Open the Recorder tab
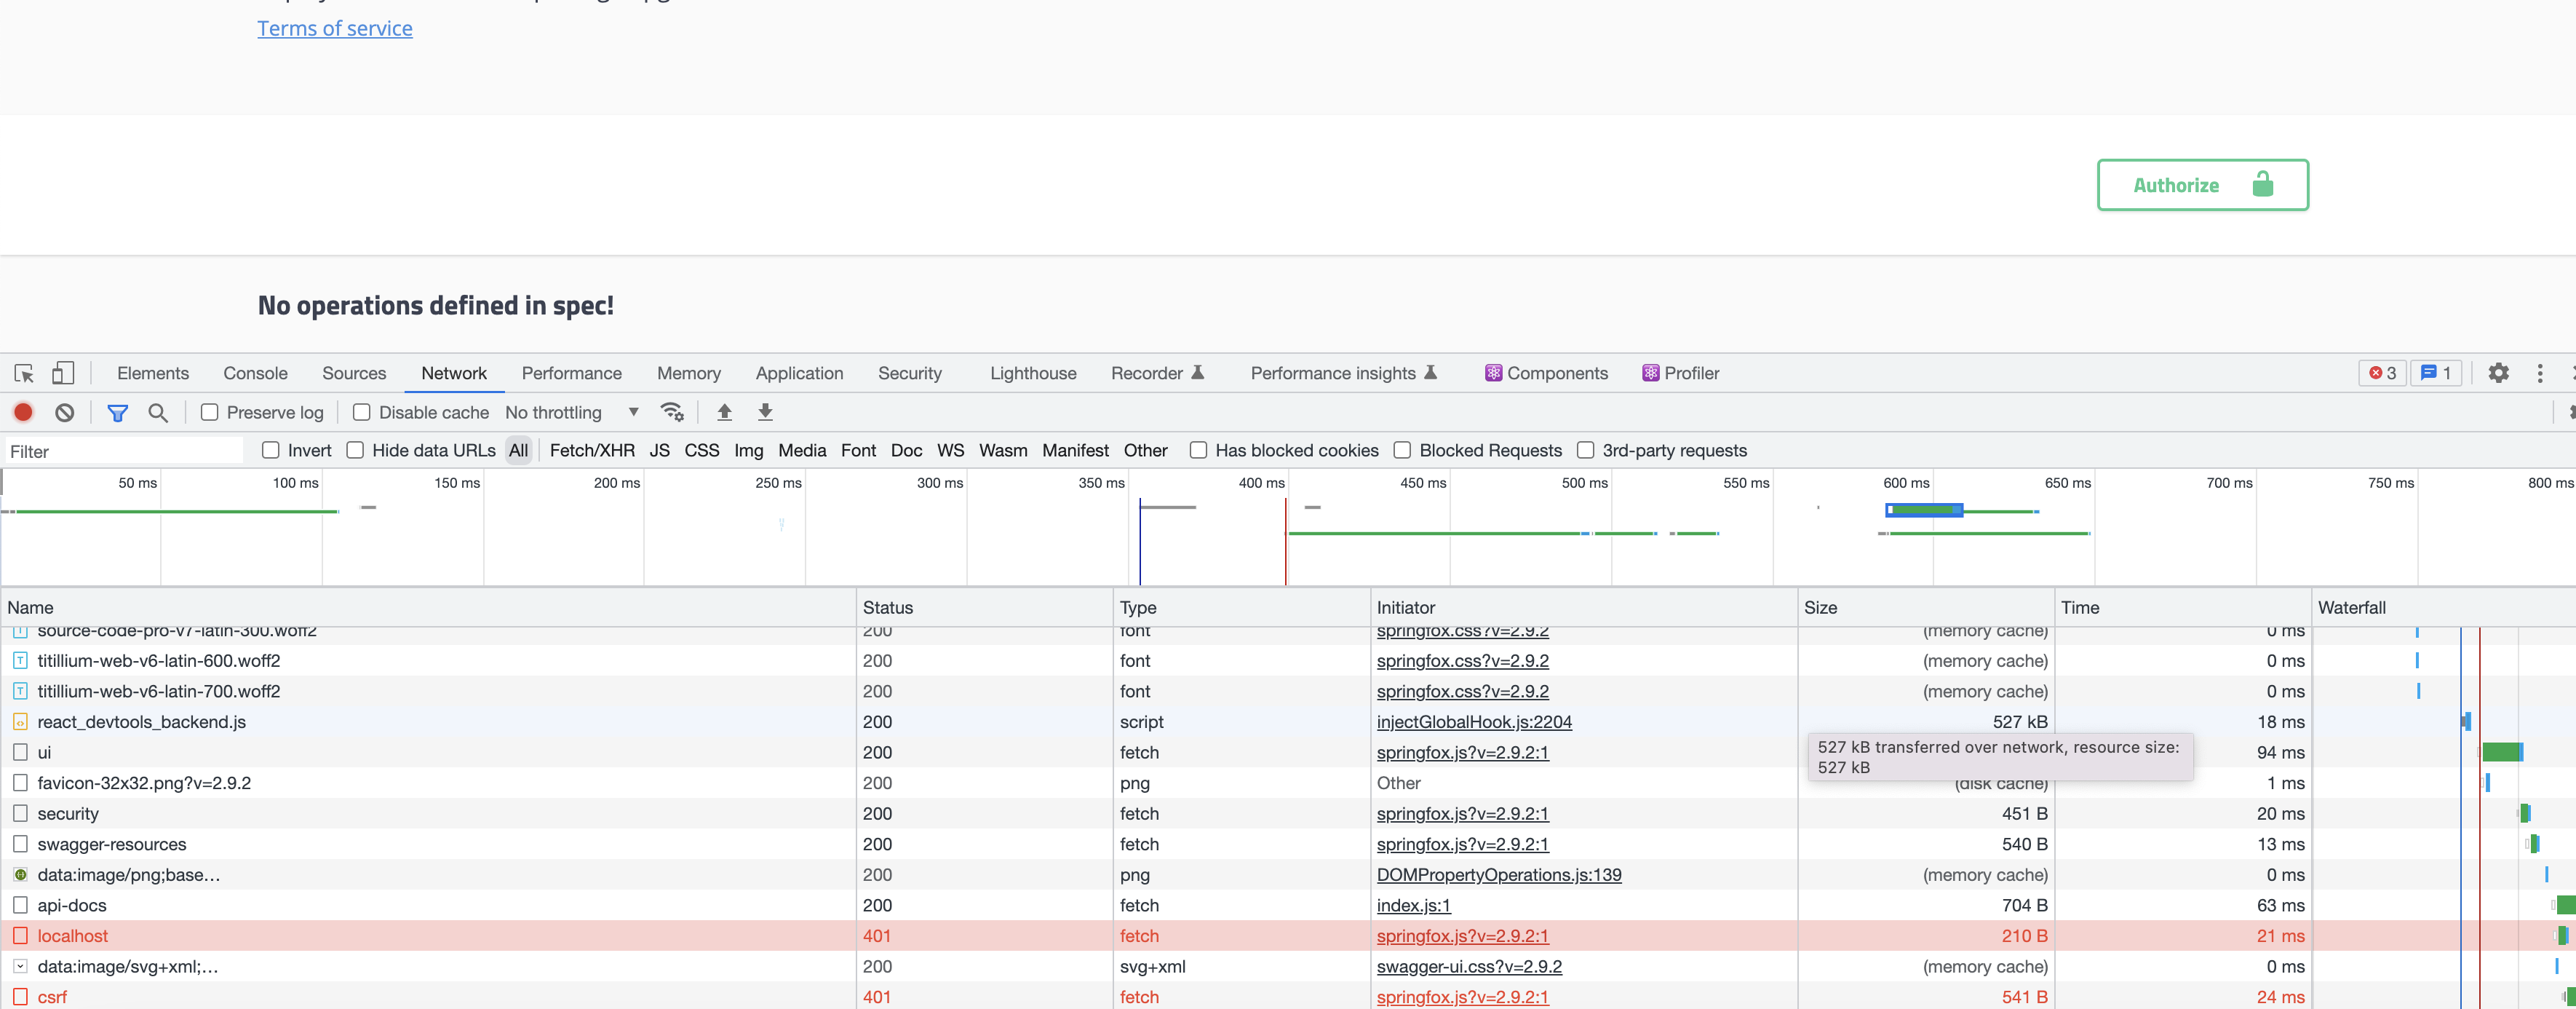Image resolution: width=2576 pixels, height=1009 pixels. (x=1157, y=373)
